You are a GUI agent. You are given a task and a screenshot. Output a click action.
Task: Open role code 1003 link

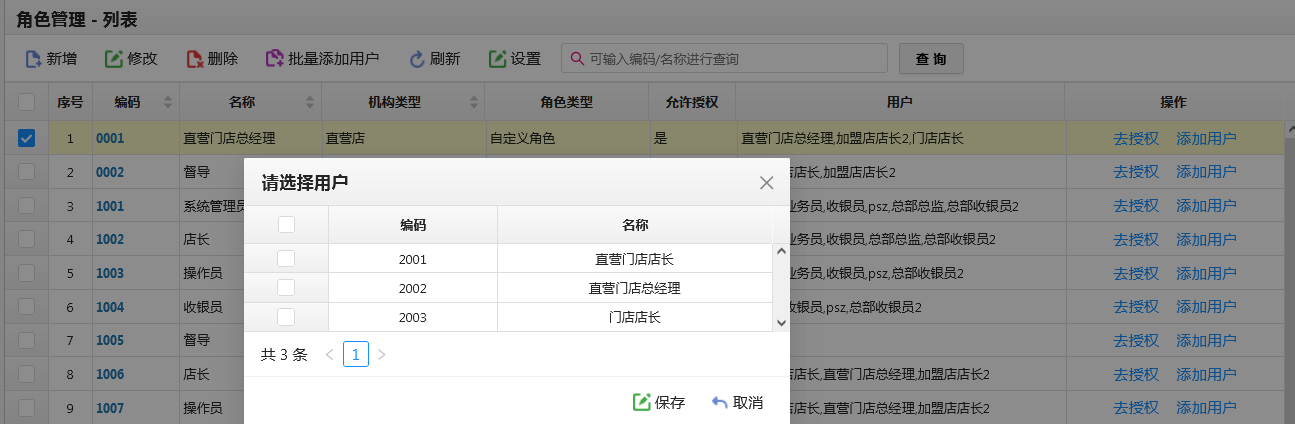coord(110,273)
